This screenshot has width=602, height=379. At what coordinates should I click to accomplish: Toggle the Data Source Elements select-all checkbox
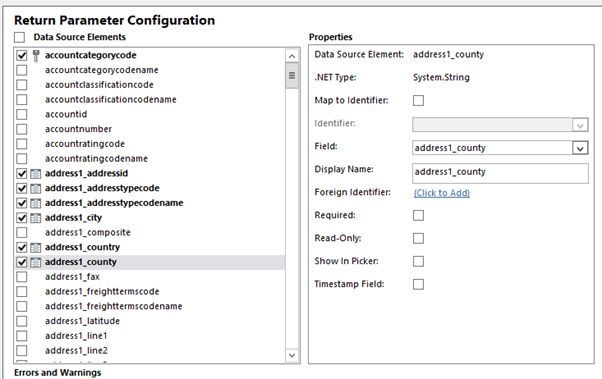pyautogui.click(x=19, y=37)
